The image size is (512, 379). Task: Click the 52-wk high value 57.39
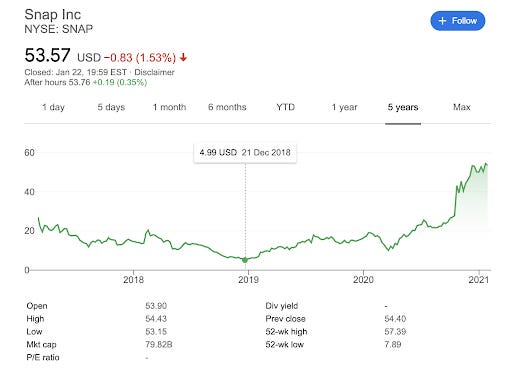395,332
